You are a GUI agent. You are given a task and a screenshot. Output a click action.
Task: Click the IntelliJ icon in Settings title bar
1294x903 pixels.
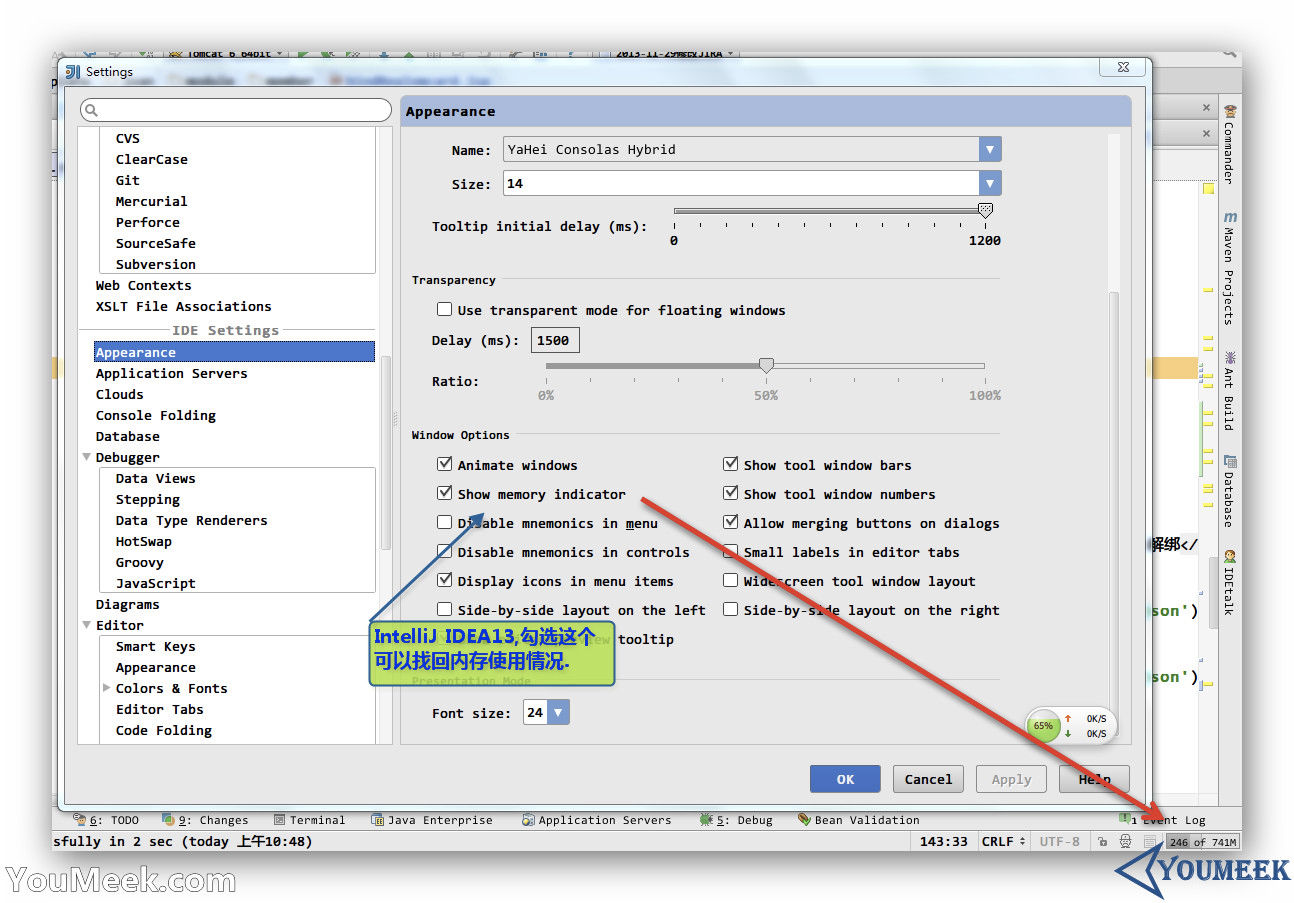click(x=73, y=72)
